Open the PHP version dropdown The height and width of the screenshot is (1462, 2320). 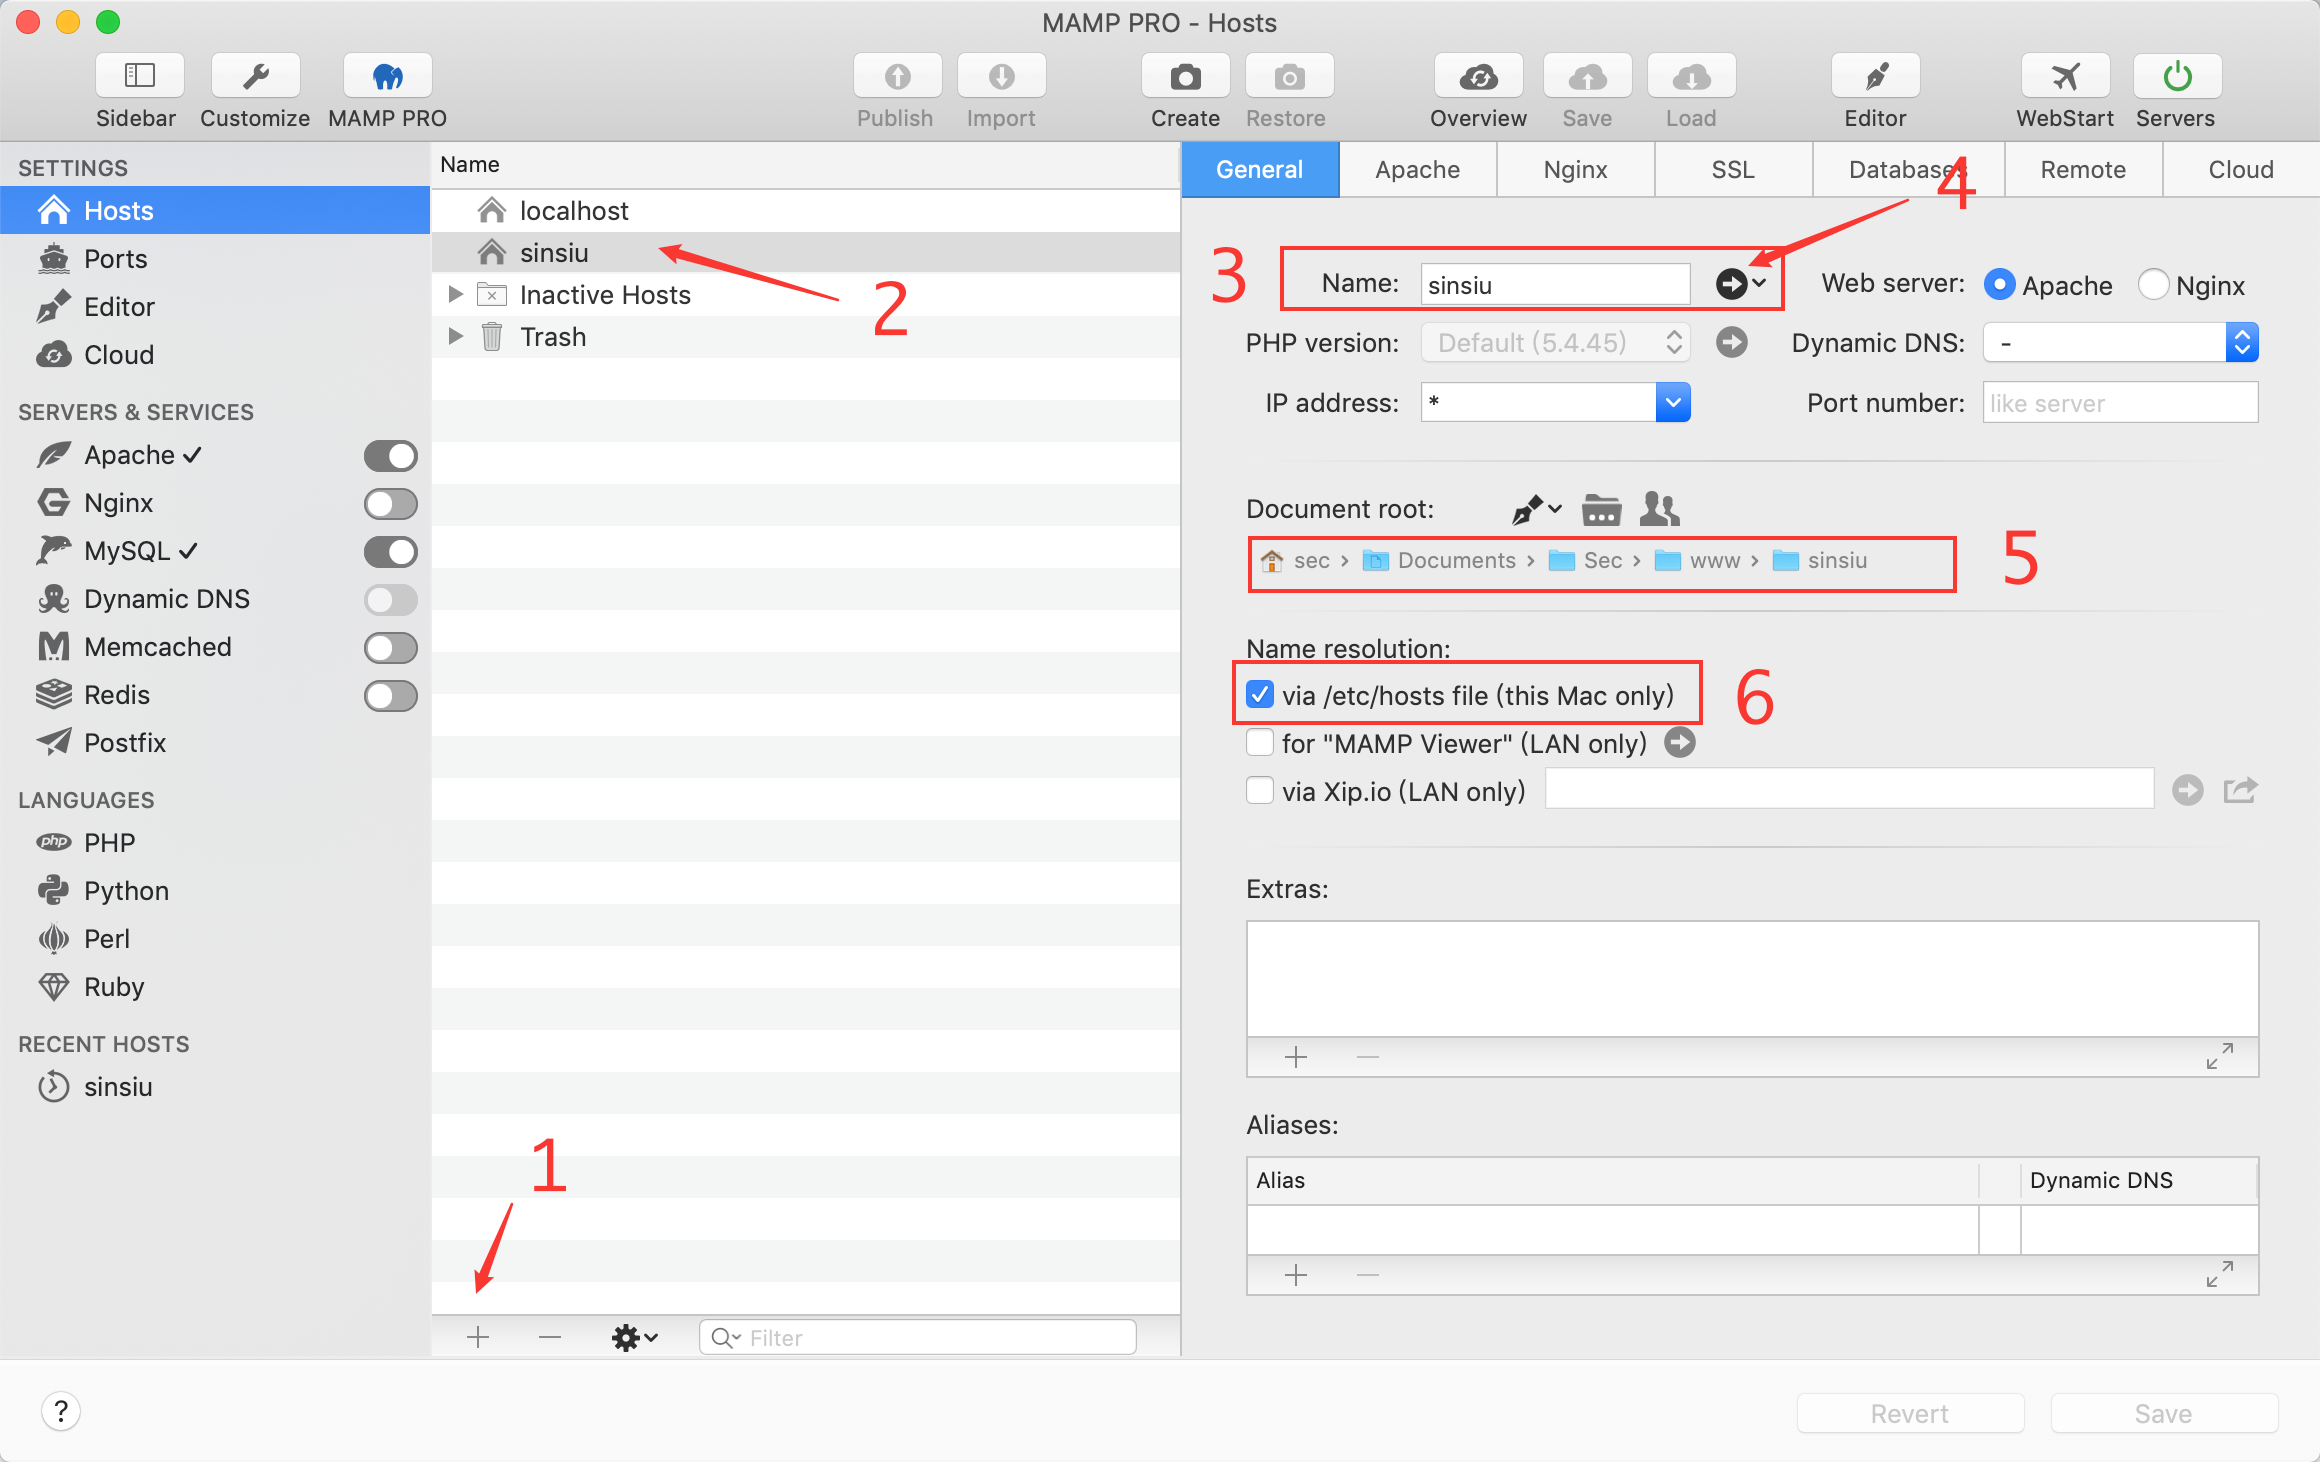[x=1556, y=343]
